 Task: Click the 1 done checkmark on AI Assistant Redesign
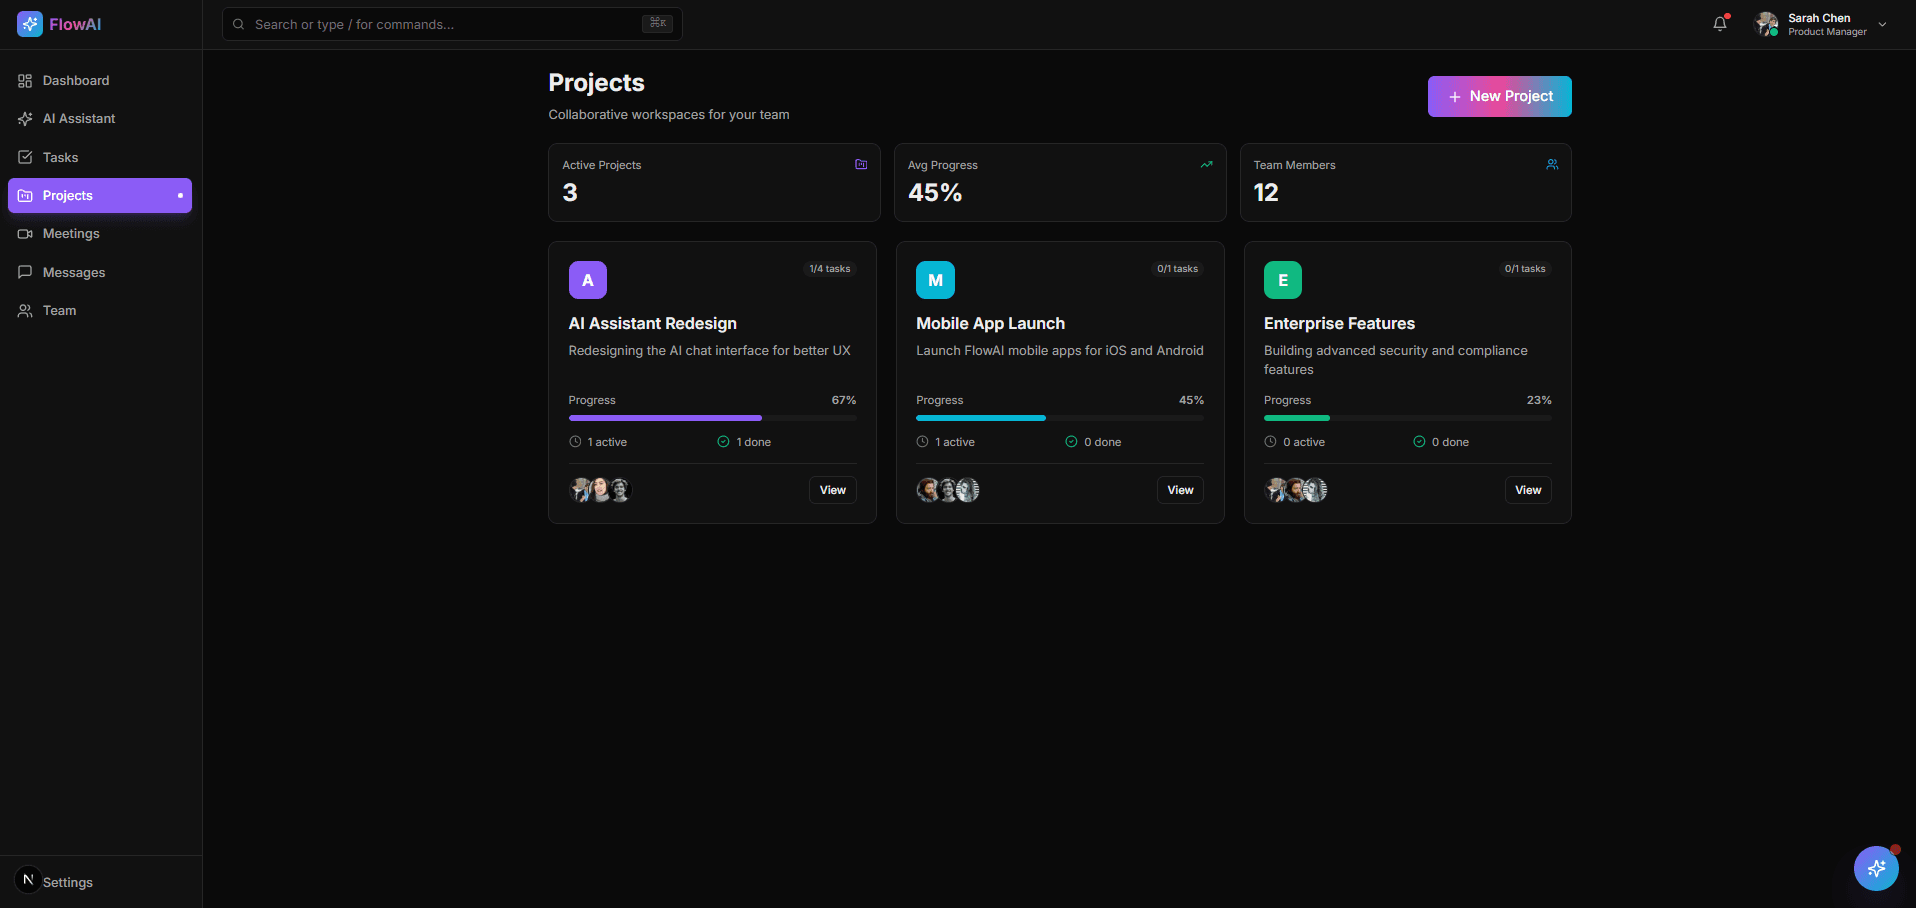pyautogui.click(x=724, y=441)
